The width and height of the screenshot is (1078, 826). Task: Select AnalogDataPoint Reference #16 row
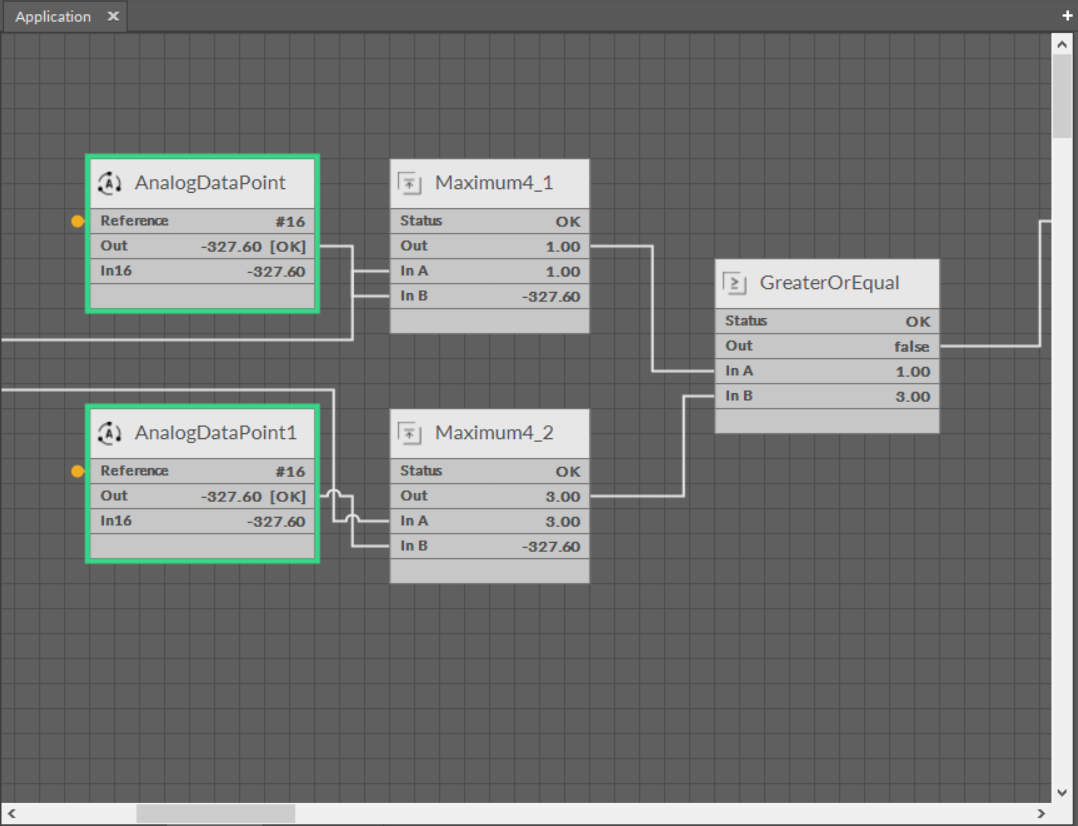[x=202, y=221]
